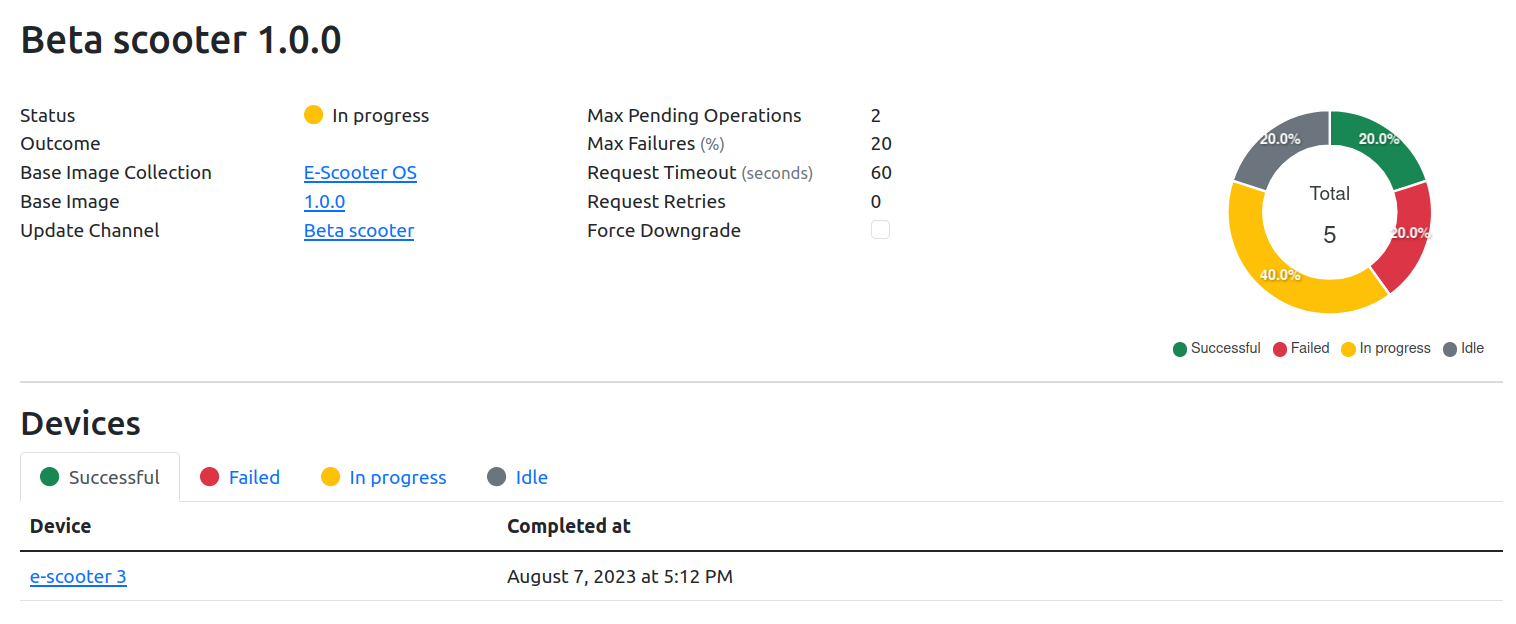Viewport: 1516px width, 624px height.
Task: Switch to the Successful devices tab
Action: click(x=100, y=477)
